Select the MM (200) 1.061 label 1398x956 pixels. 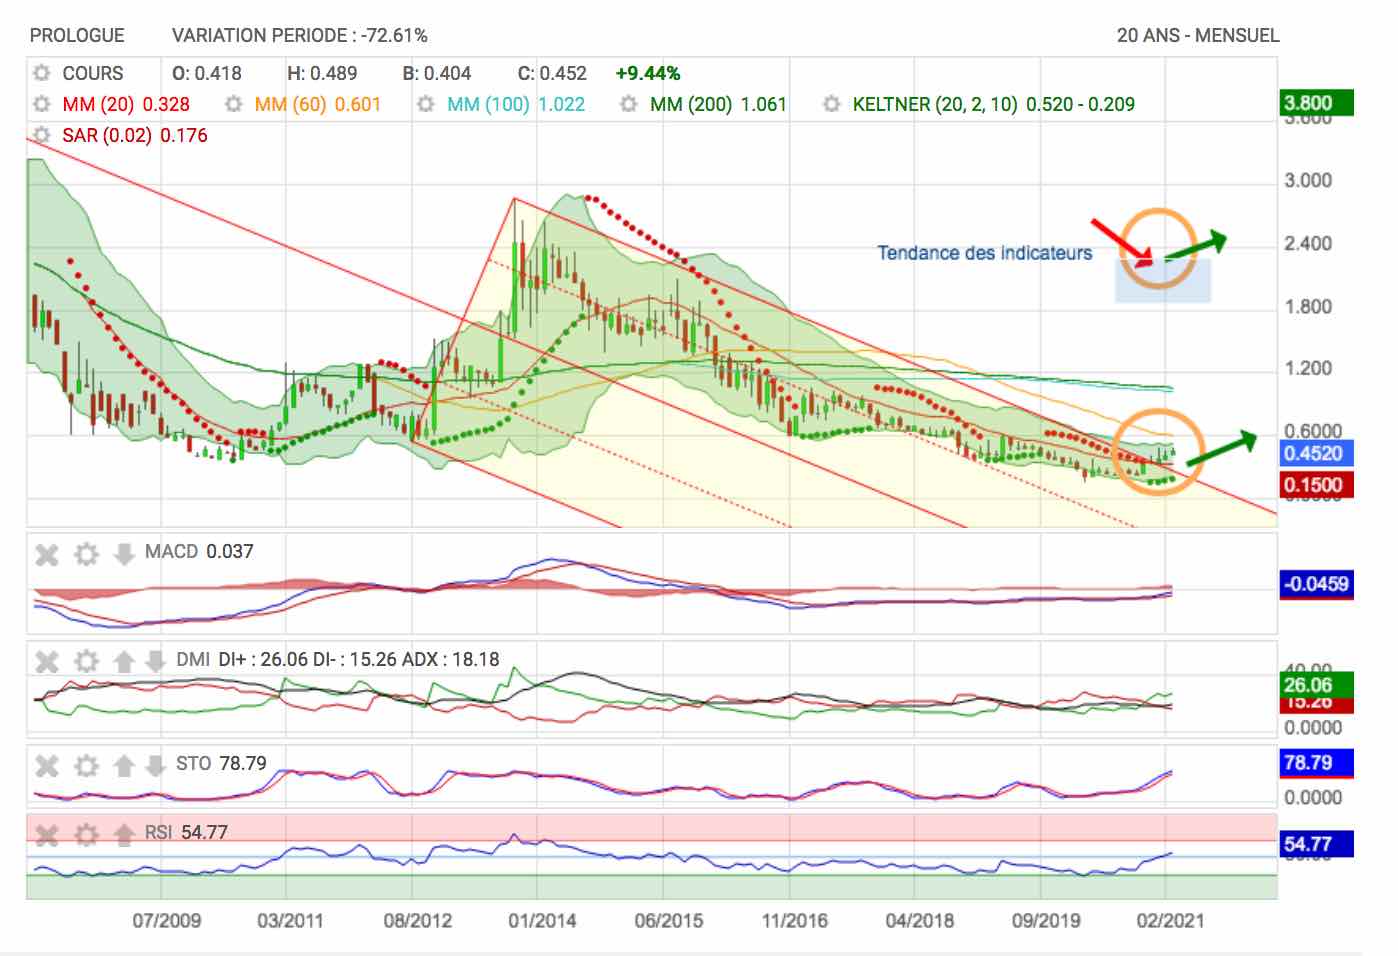[x=718, y=104]
